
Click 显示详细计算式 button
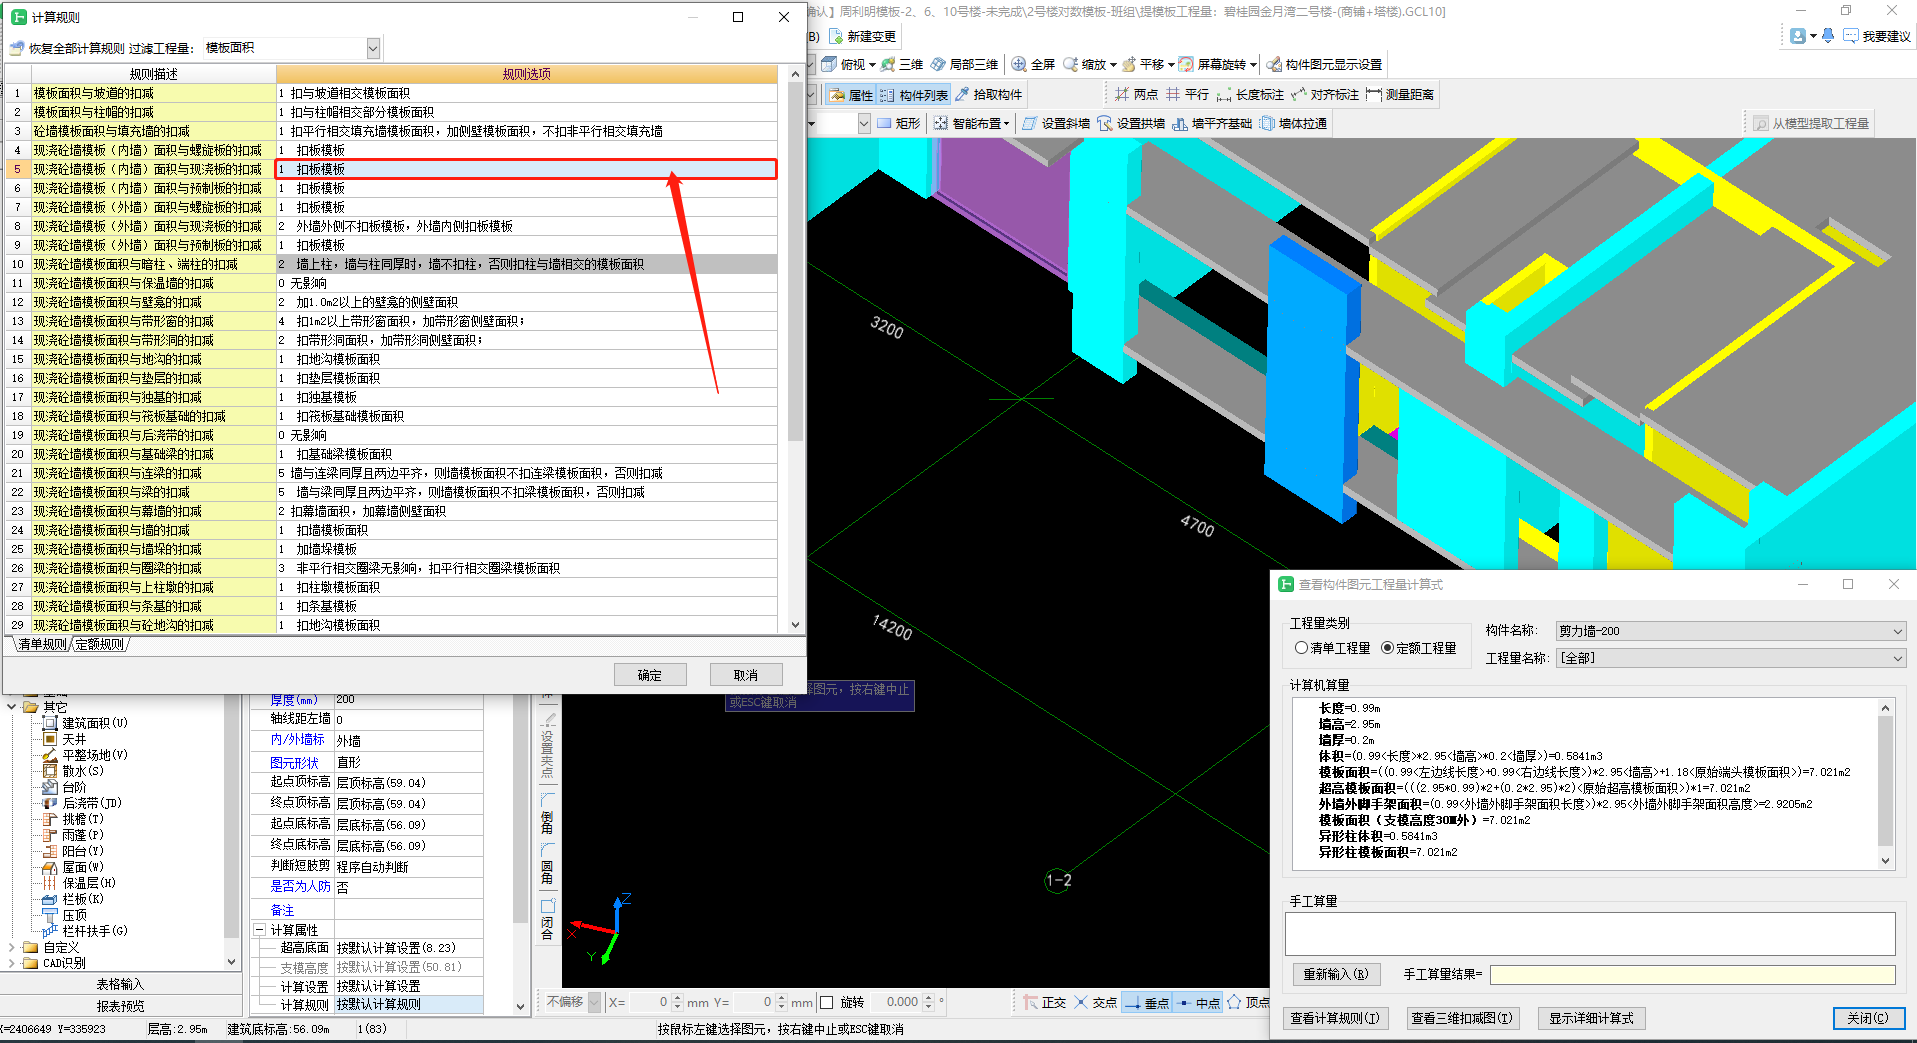pos(1592,1018)
